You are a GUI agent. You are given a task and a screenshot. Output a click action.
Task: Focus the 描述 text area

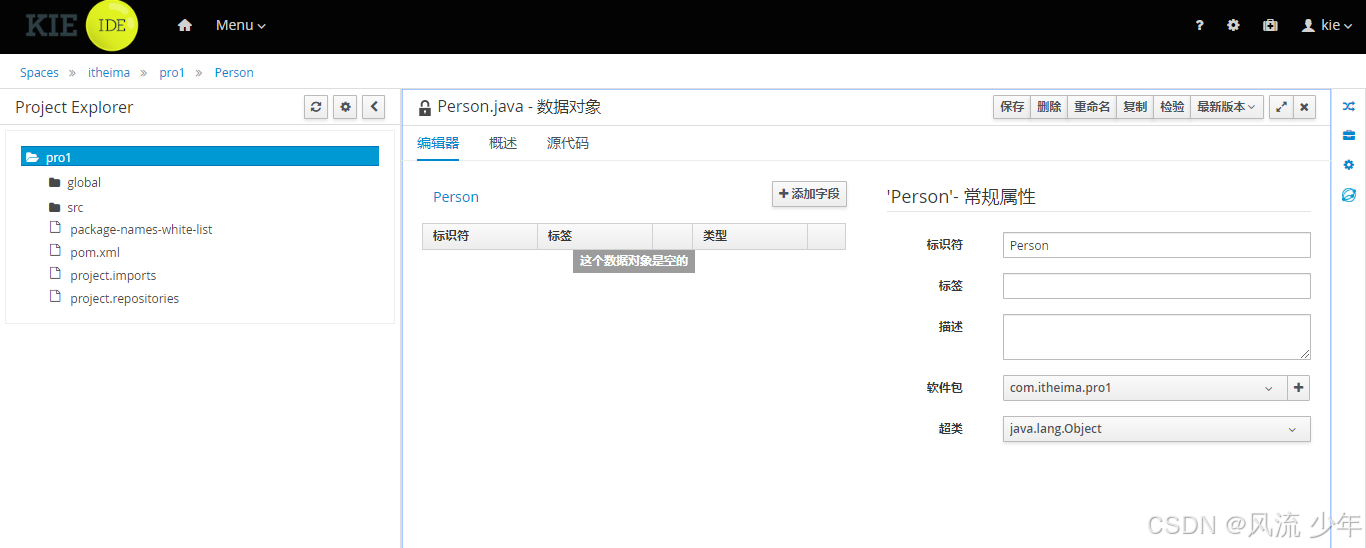[1157, 337]
